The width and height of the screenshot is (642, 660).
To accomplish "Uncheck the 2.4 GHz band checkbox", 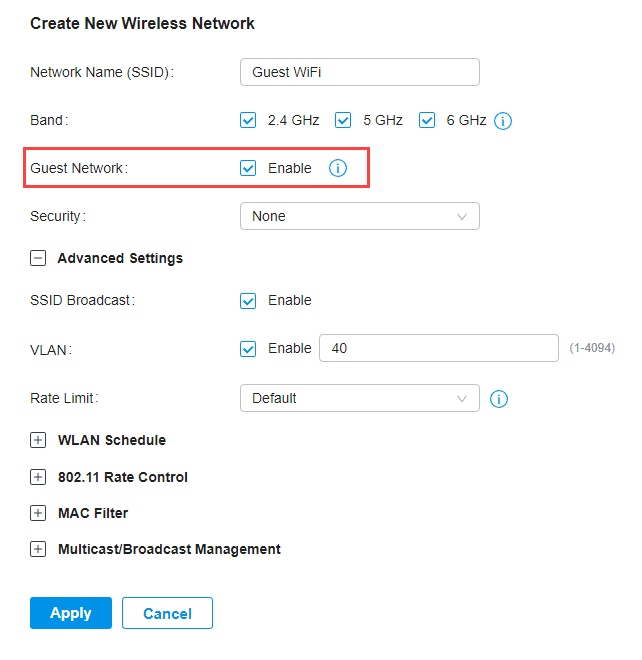I will pos(248,121).
